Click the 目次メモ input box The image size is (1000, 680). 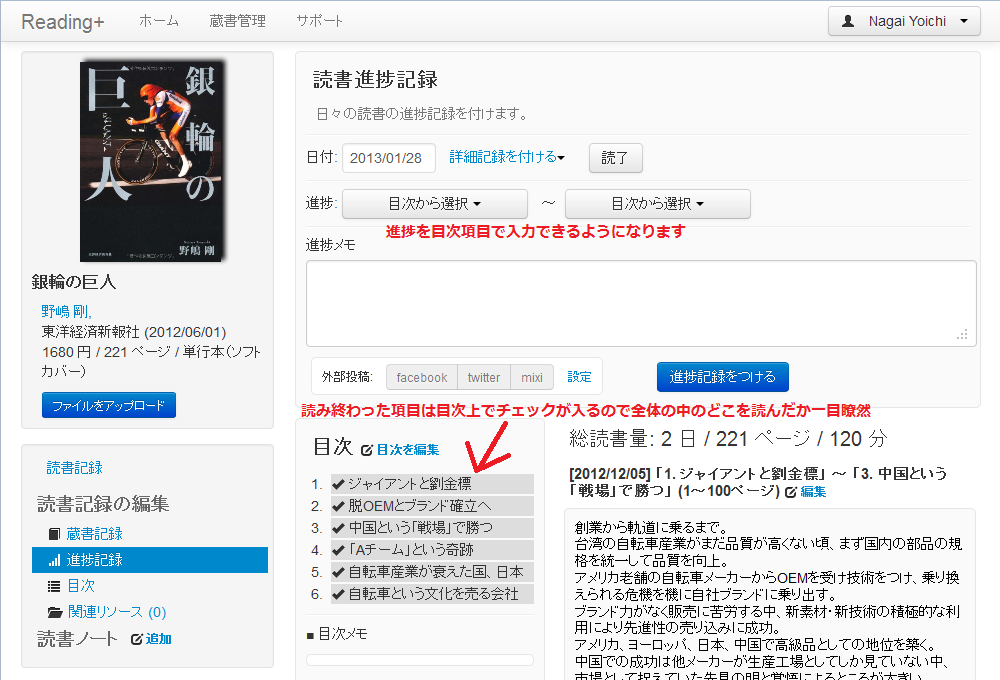tap(420, 660)
